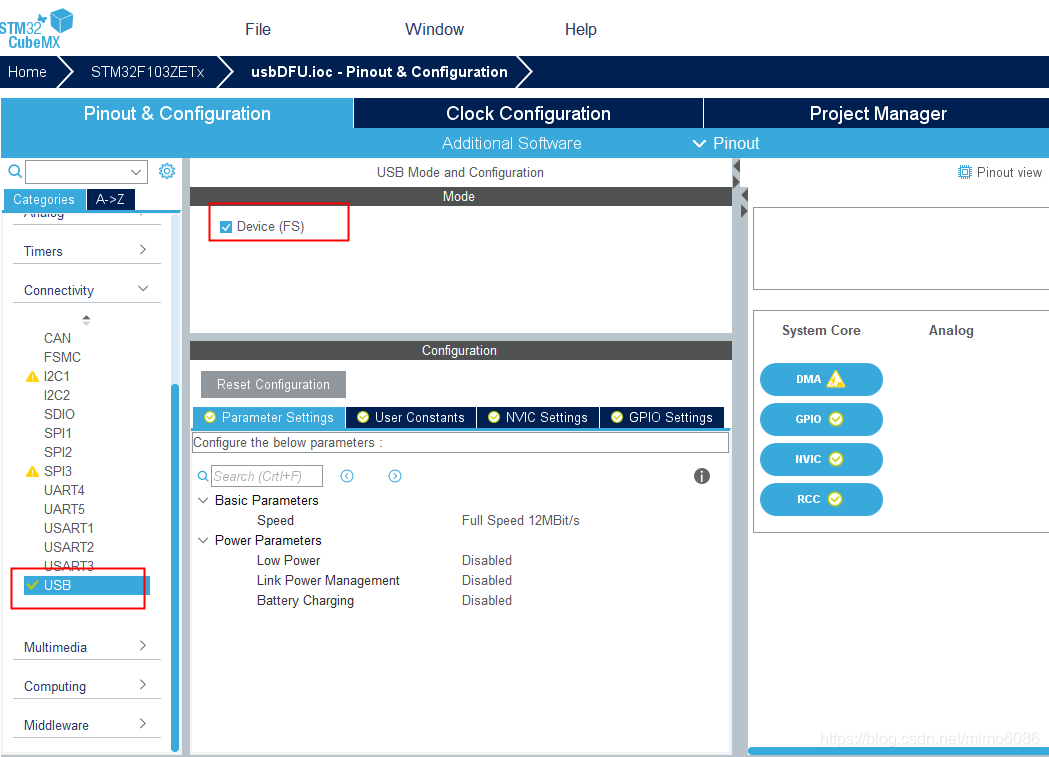
Task: Switch to Clock Configuration tab
Action: click(x=528, y=113)
